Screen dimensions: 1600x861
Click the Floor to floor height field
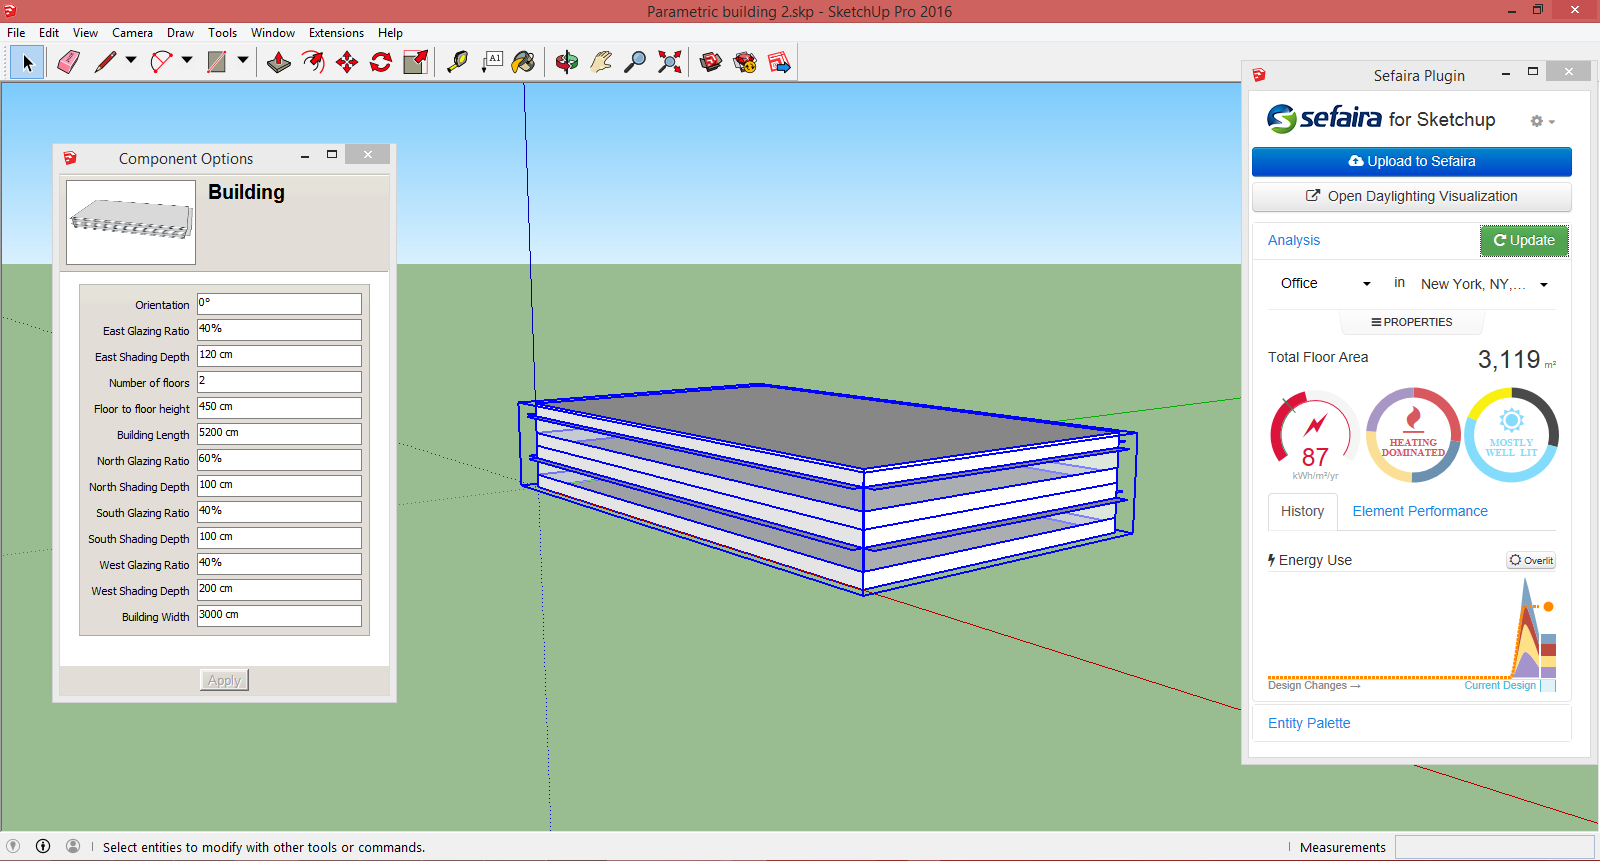(x=279, y=408)
